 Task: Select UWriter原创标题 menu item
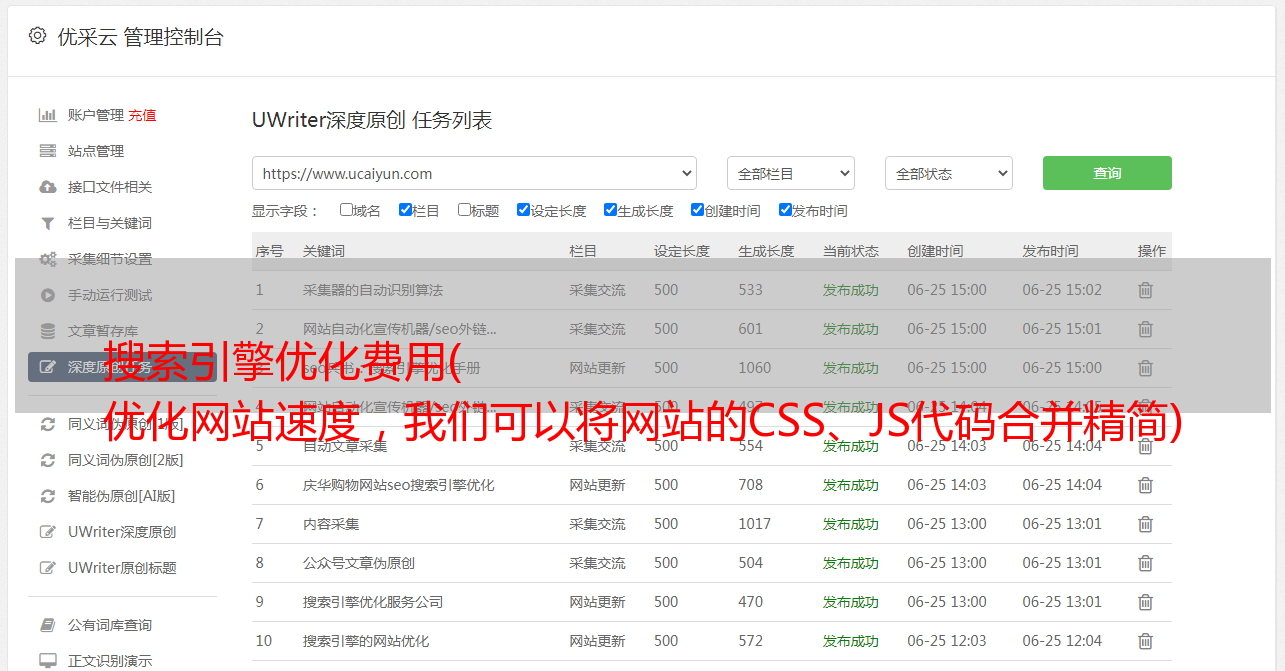tap(122, 568)
